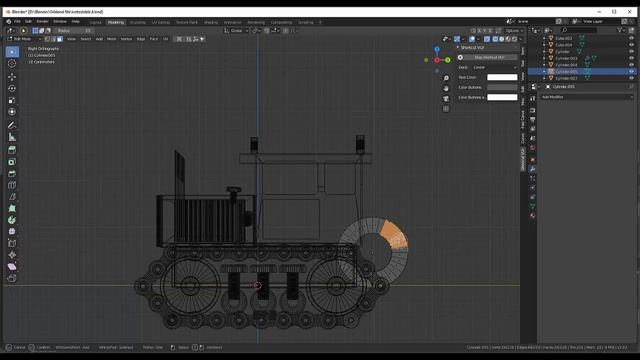Open the shading options dropdown arrow

[521, 39]
